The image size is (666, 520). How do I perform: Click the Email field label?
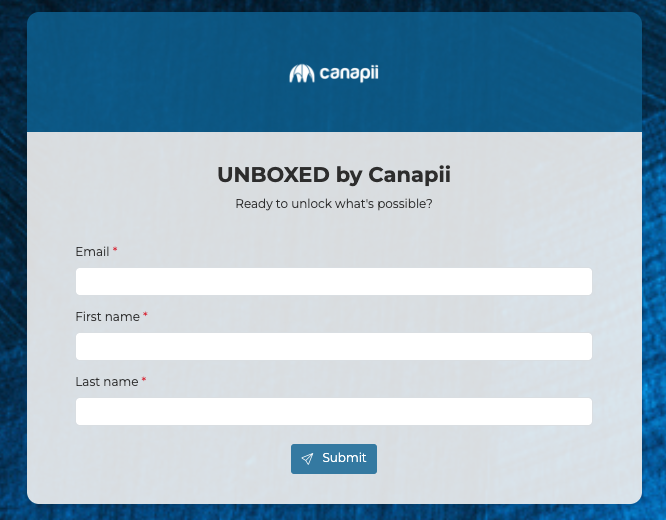click(92, 252)
